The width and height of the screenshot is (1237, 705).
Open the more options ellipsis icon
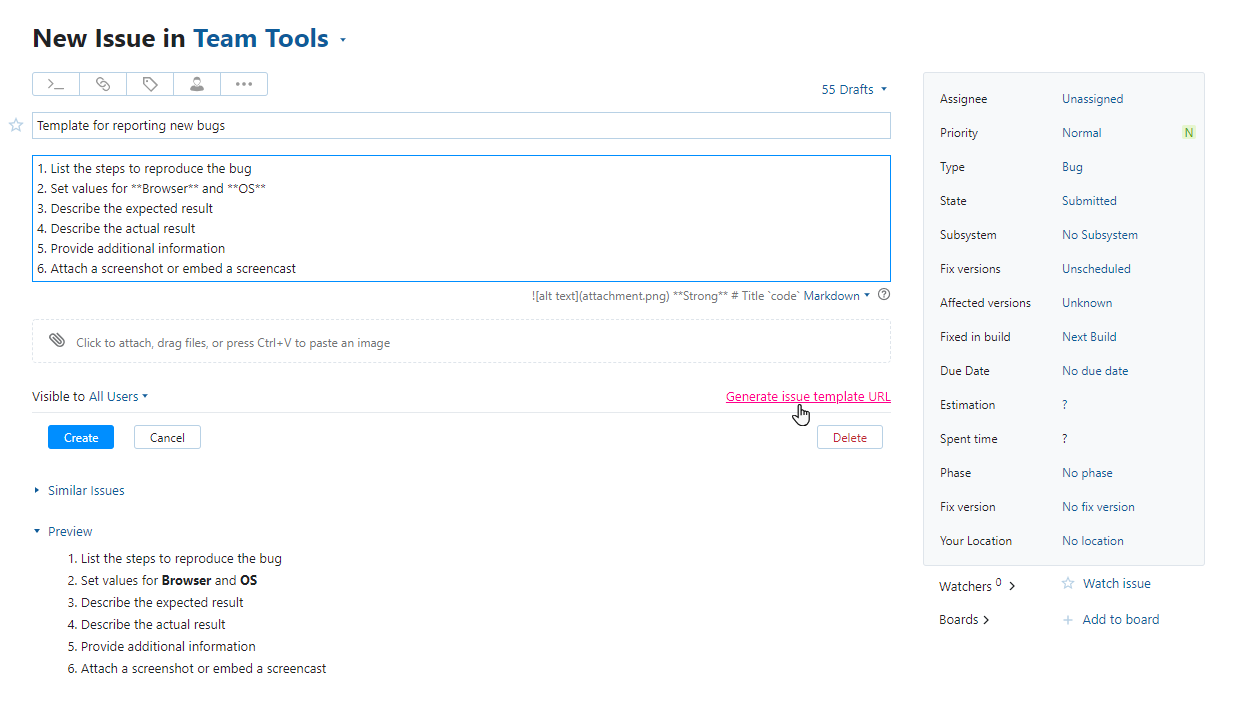pyautogui.click(x=243, y=84)
